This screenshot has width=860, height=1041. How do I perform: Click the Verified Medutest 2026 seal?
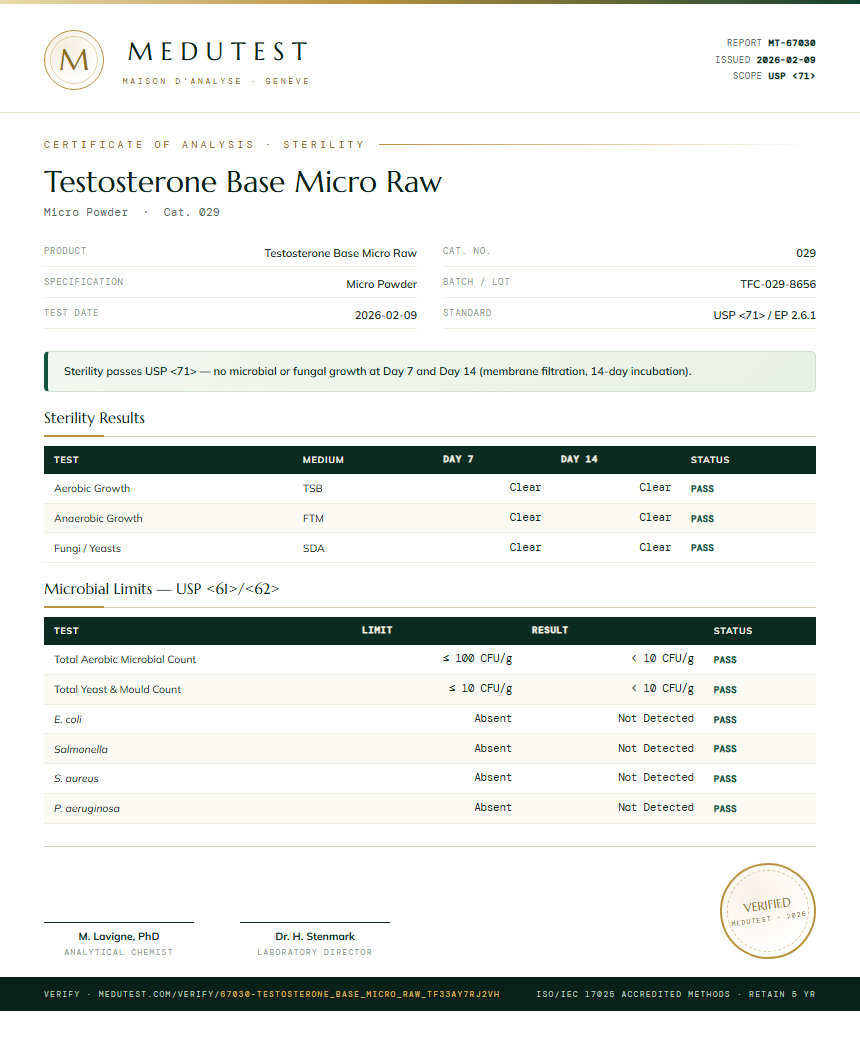pos(768,911)
